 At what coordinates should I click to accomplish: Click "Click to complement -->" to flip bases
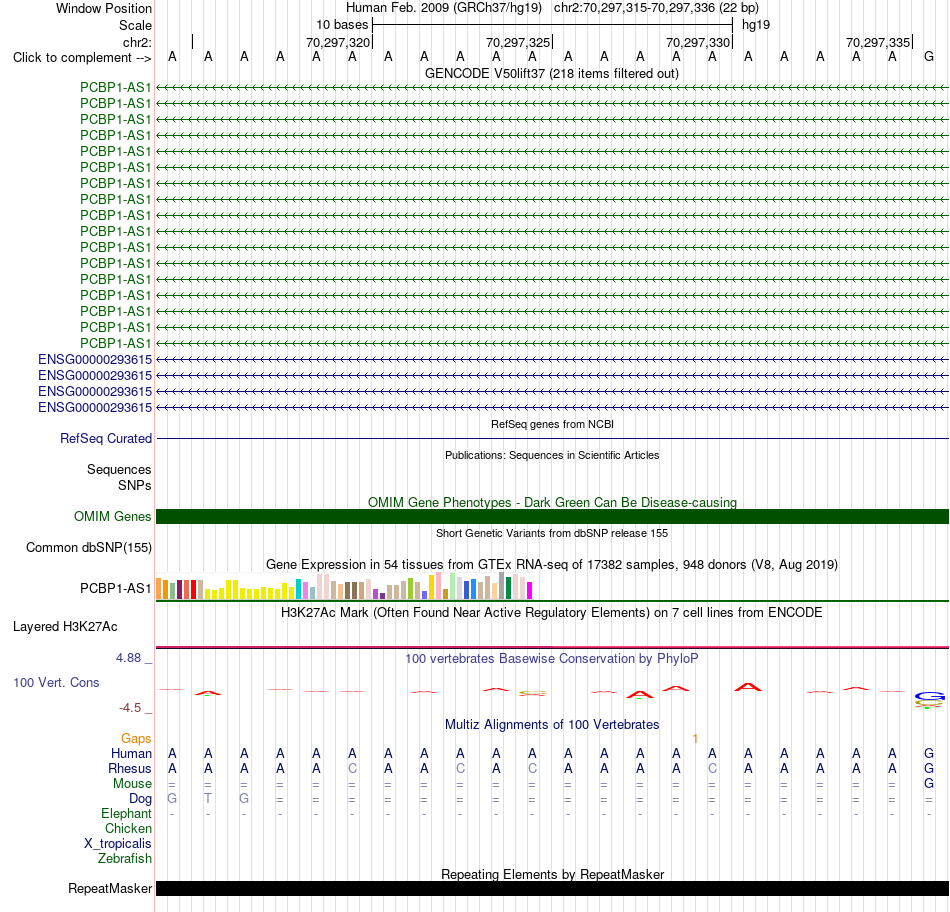point(82,58)
